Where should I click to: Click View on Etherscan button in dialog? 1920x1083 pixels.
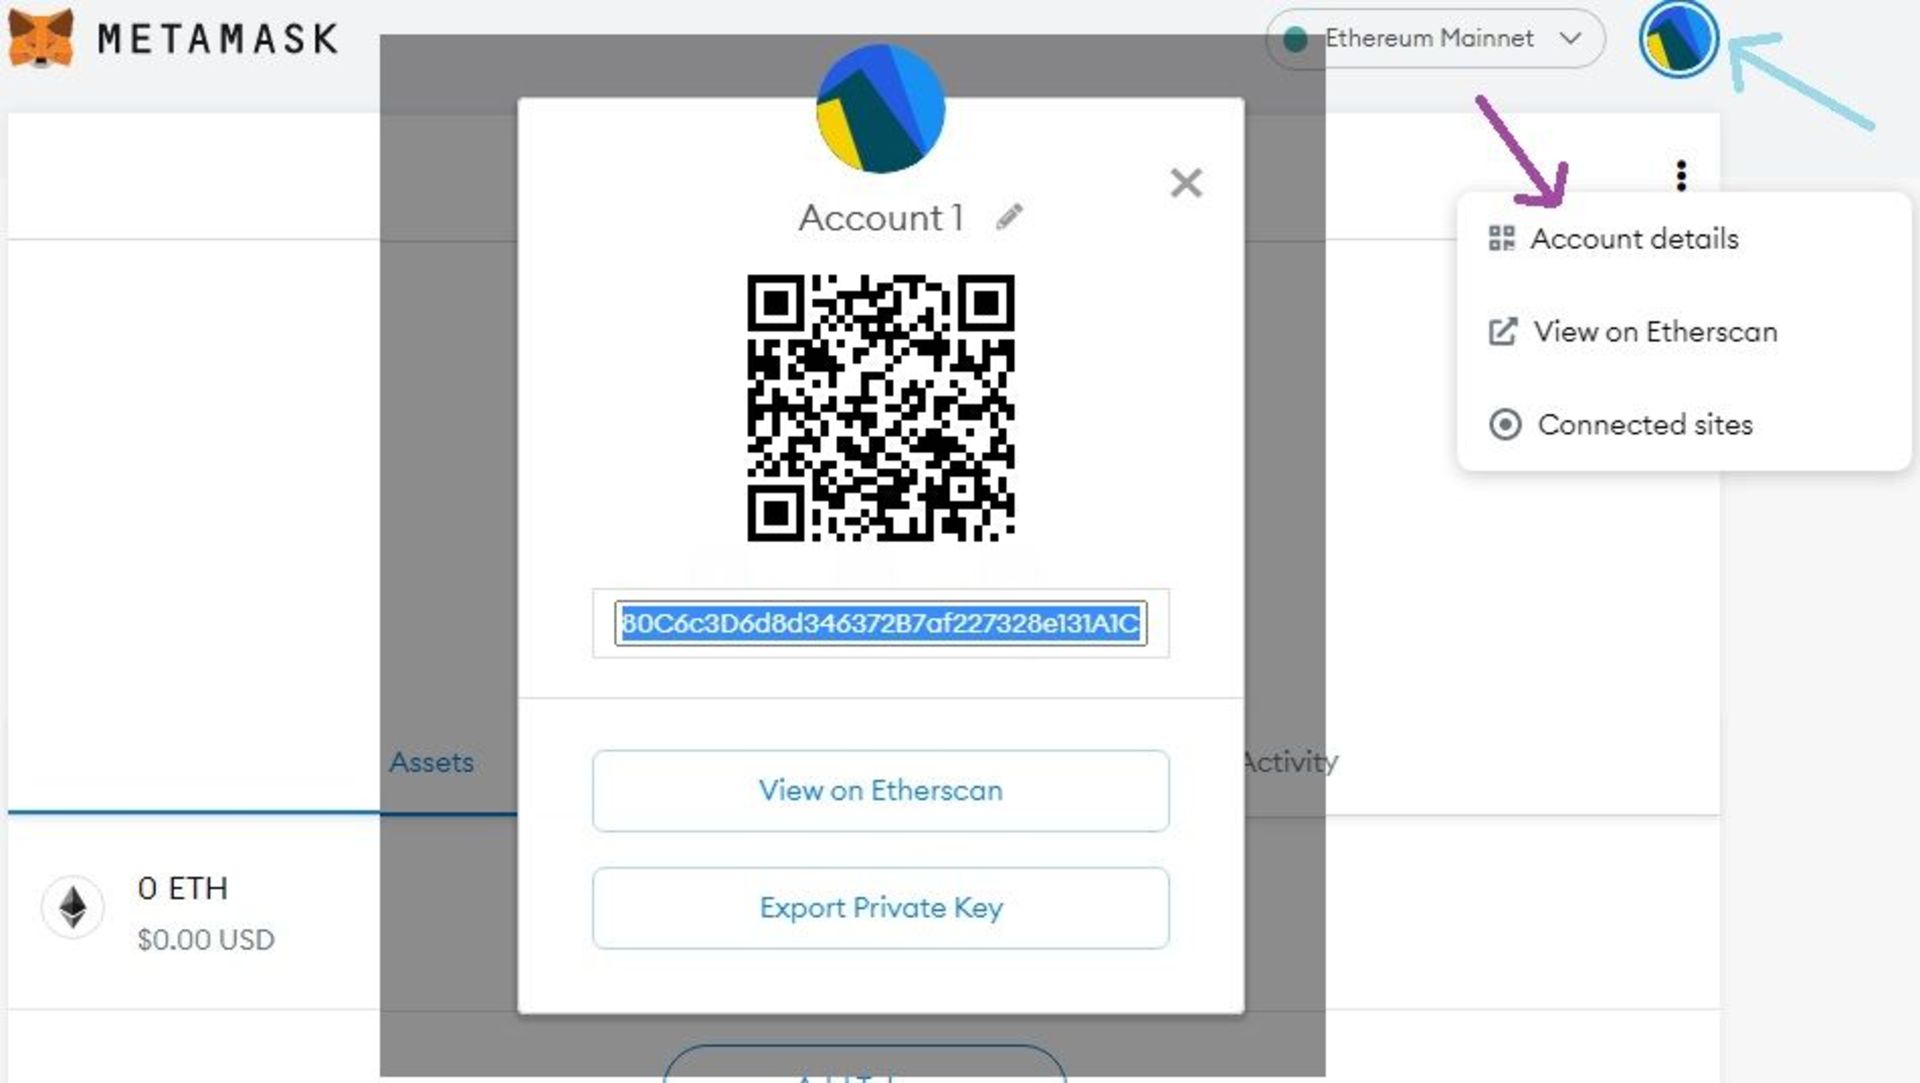[x=880, y=791]
